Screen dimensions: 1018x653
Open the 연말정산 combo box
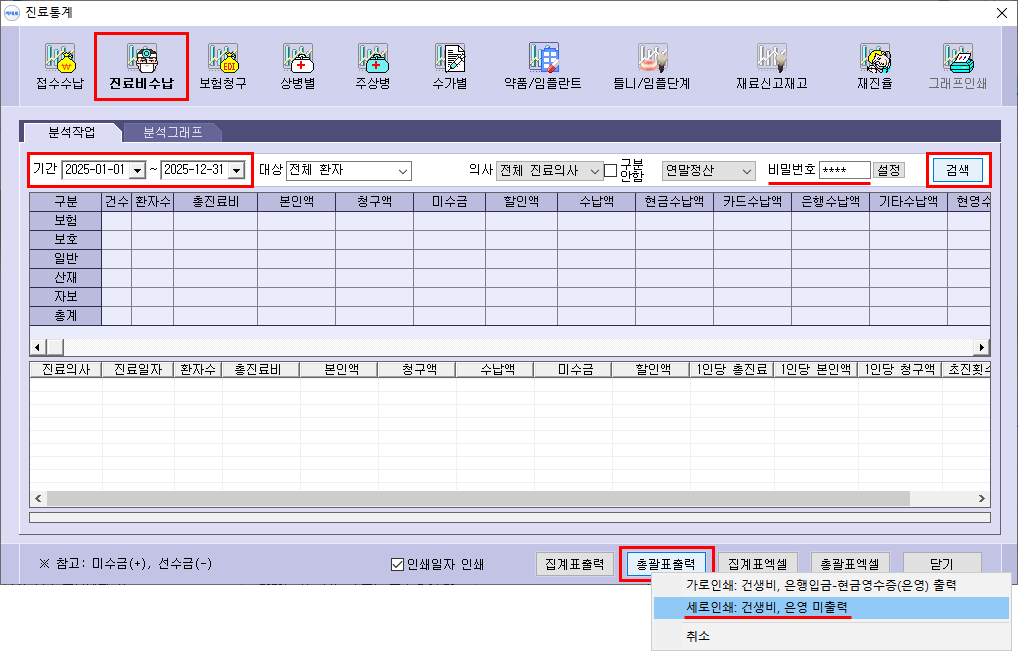click(x=745, y=171)
